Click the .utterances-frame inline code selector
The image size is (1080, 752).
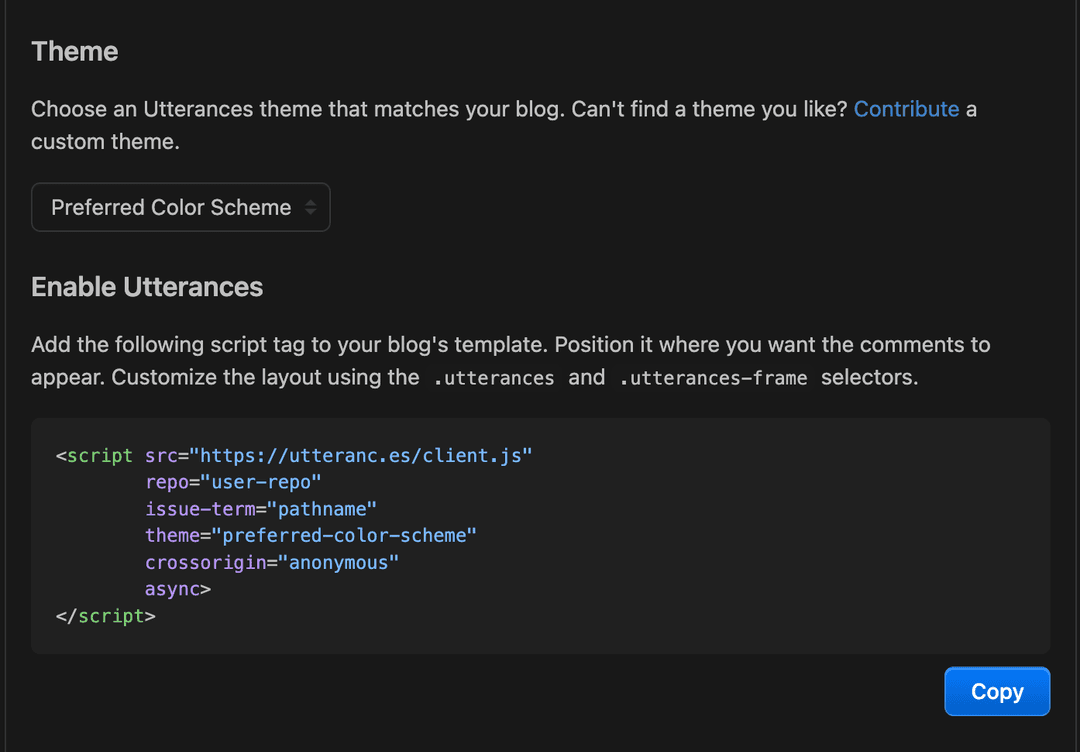[713, 377]
